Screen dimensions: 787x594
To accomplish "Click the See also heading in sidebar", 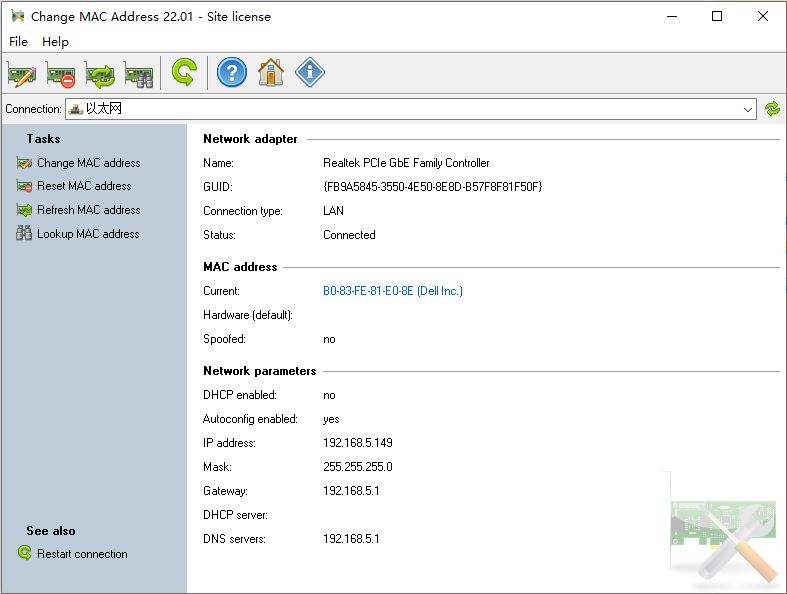I will tap(51, 531).
